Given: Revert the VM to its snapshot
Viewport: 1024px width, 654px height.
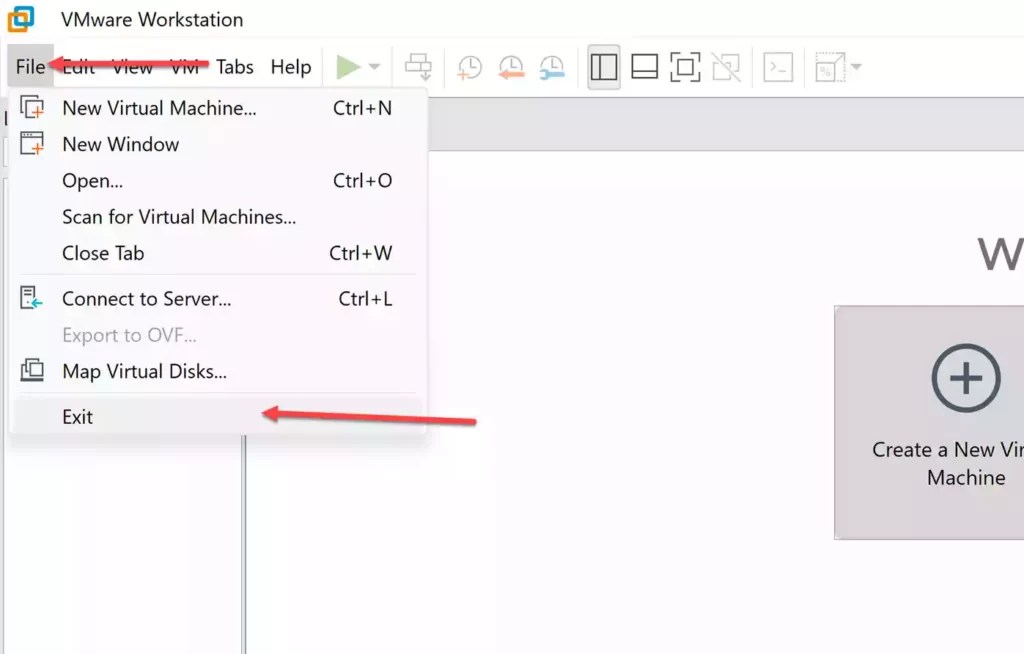Looking at the screenshot, I should (x=513, y=66).
